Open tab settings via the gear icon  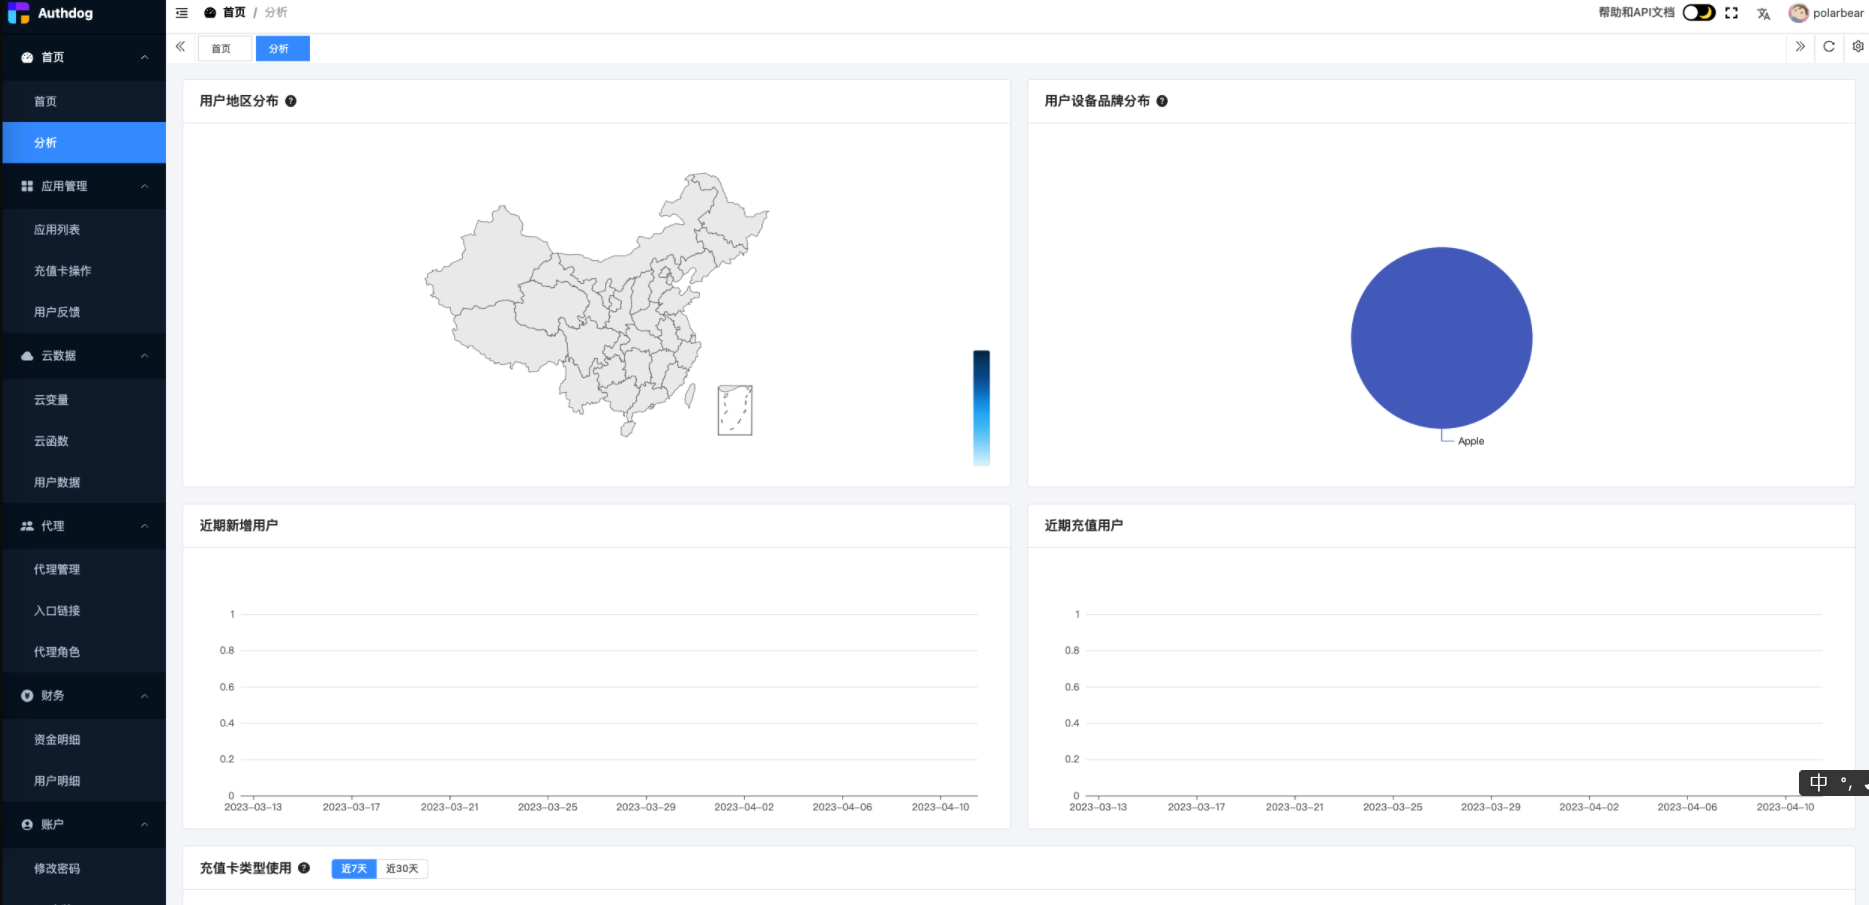pyautogui.click(x=1857, y=47)
